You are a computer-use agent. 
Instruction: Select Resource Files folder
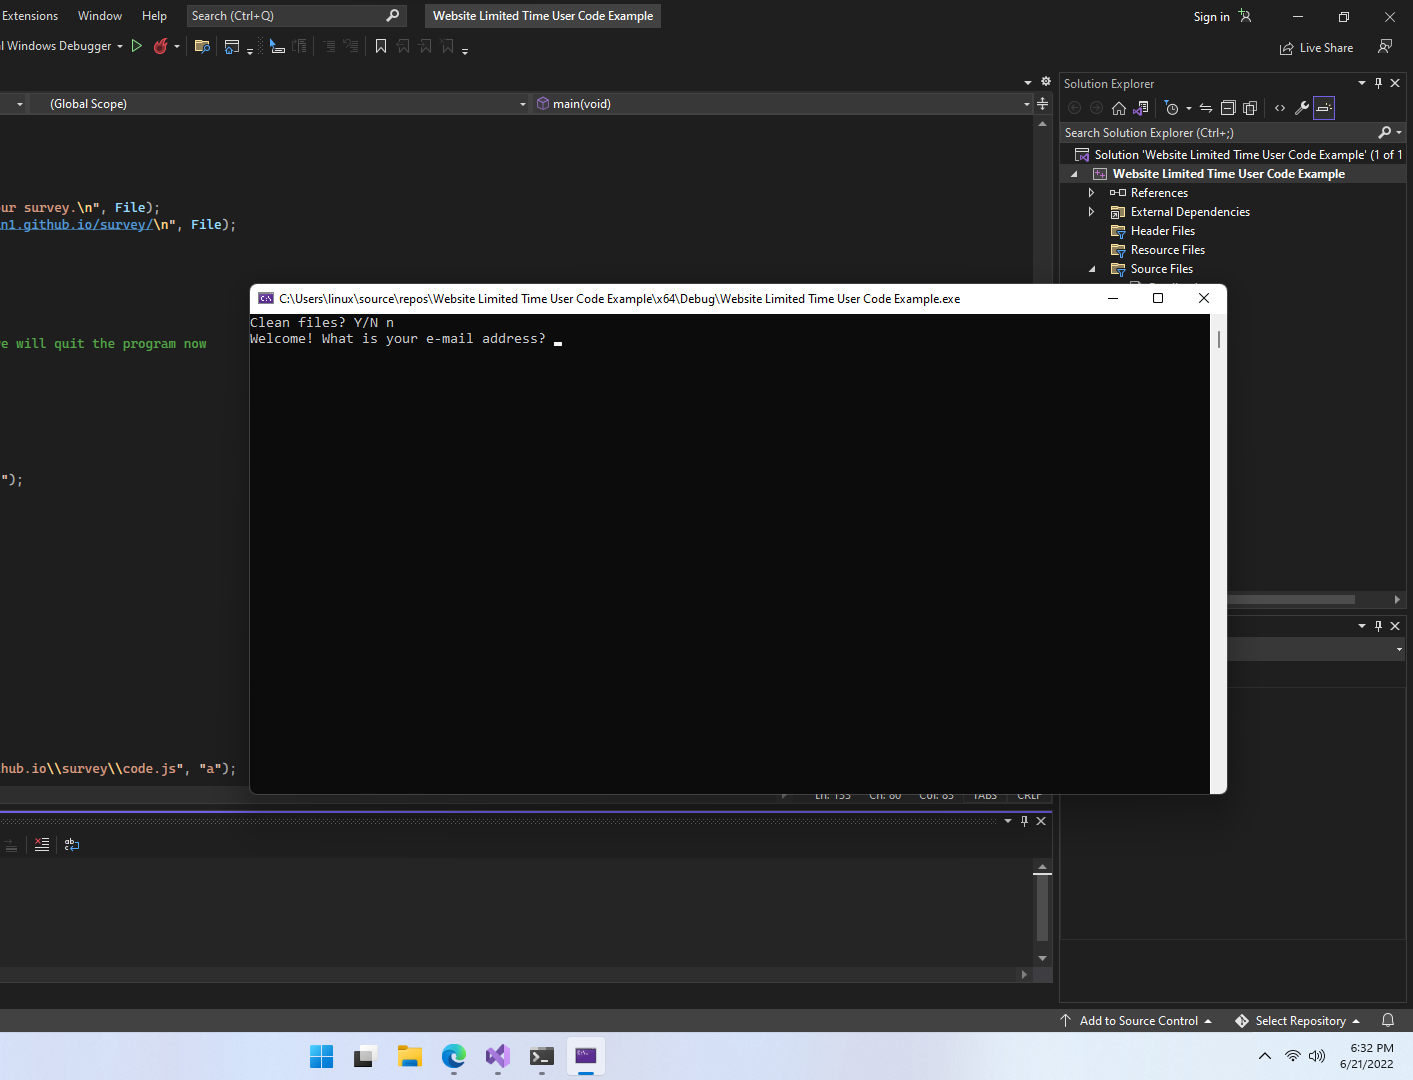[x=1167, y=250]
